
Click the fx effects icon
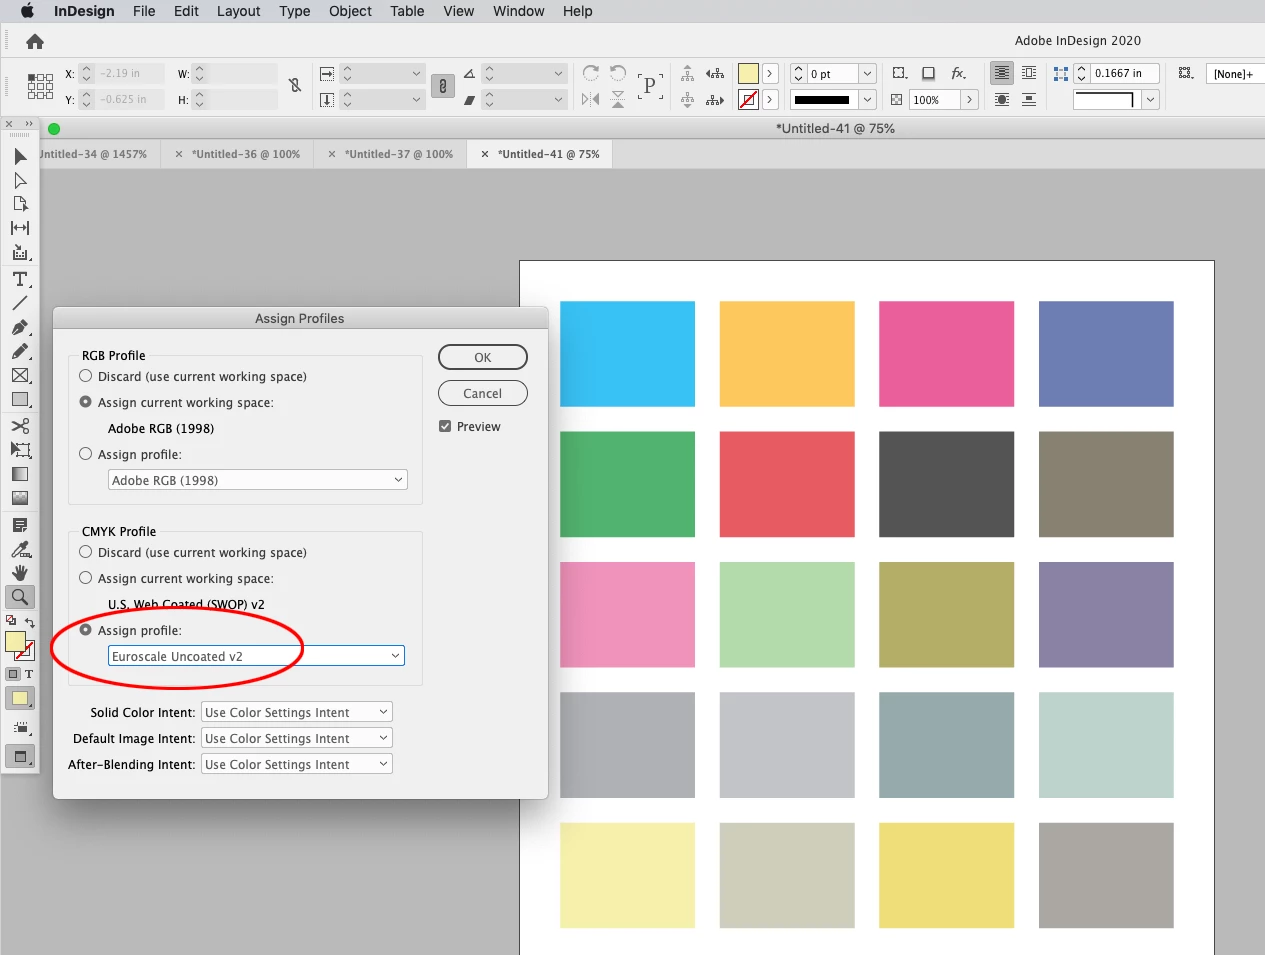(x=958, y=73)
